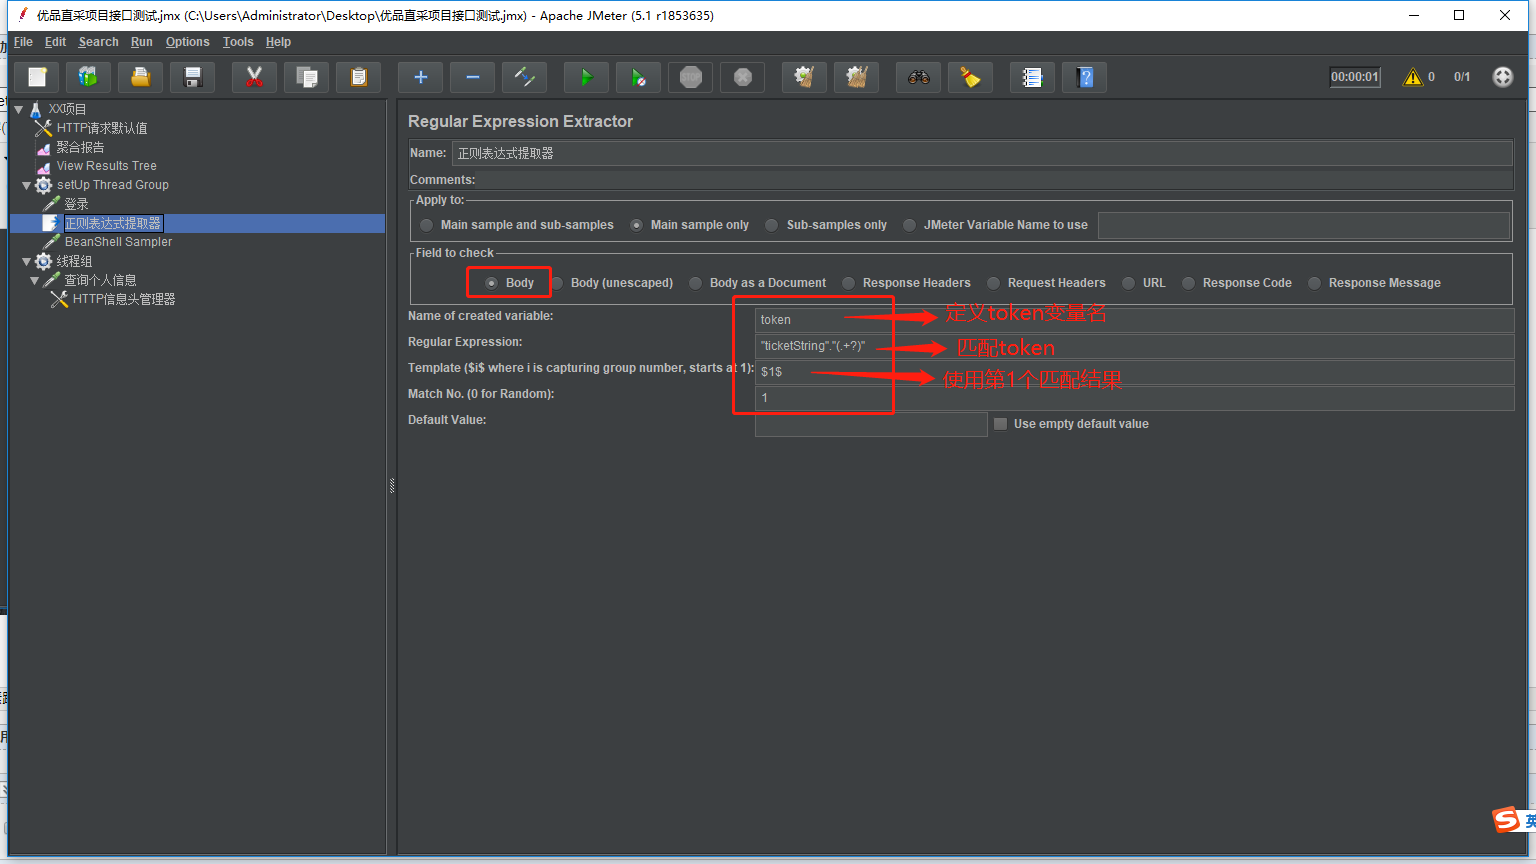Image resolution: width=1536 pixels, height=864 pixels.
Task: Open the Help menu
Action: click(x=278, y=42)
